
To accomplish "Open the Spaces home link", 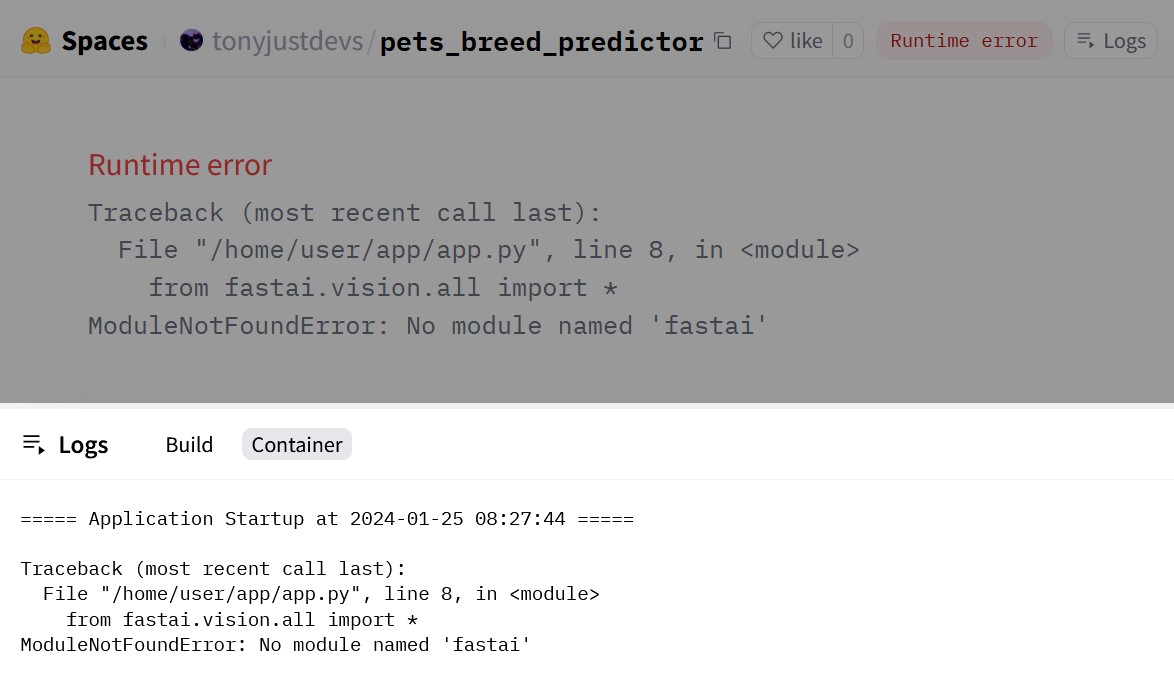I will coord(104,40).
